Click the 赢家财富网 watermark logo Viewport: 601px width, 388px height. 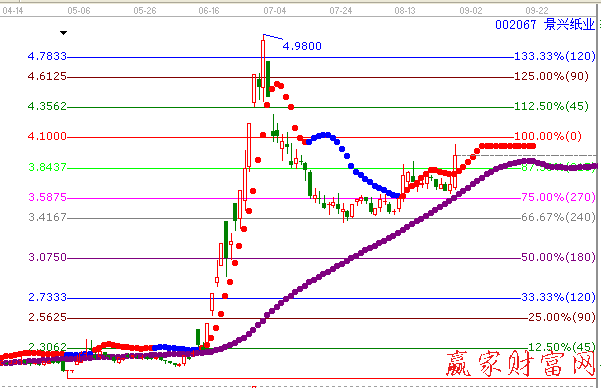(521, 363)
